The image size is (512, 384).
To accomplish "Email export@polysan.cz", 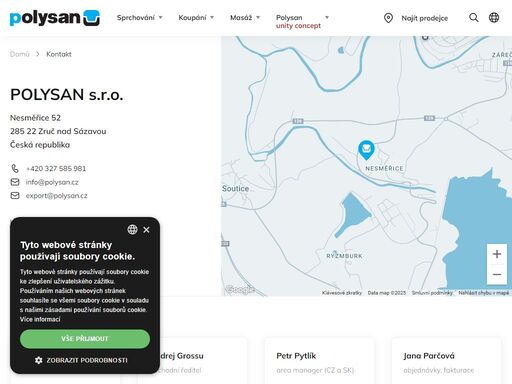I will [x=56, y=196].
